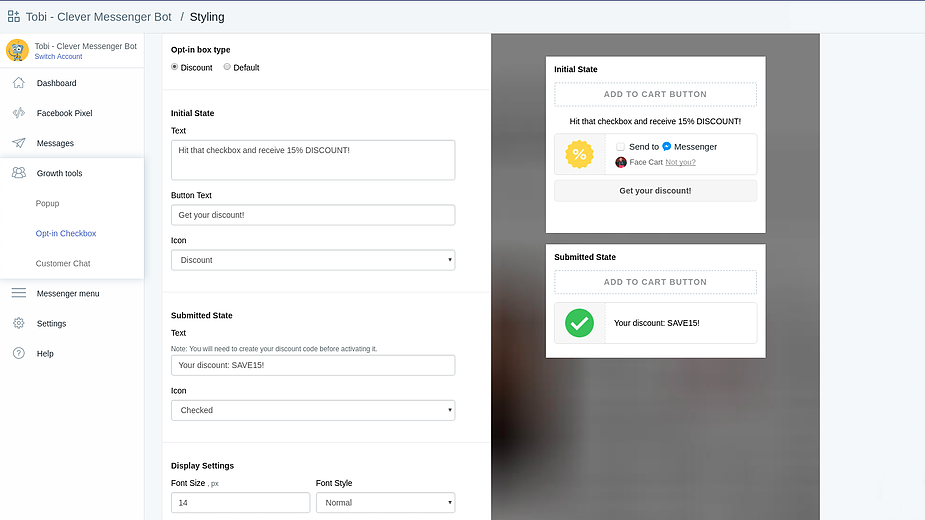Click the Growth tools people icon
This screenshot has width=925, height=520.
(x=19, y=173)
